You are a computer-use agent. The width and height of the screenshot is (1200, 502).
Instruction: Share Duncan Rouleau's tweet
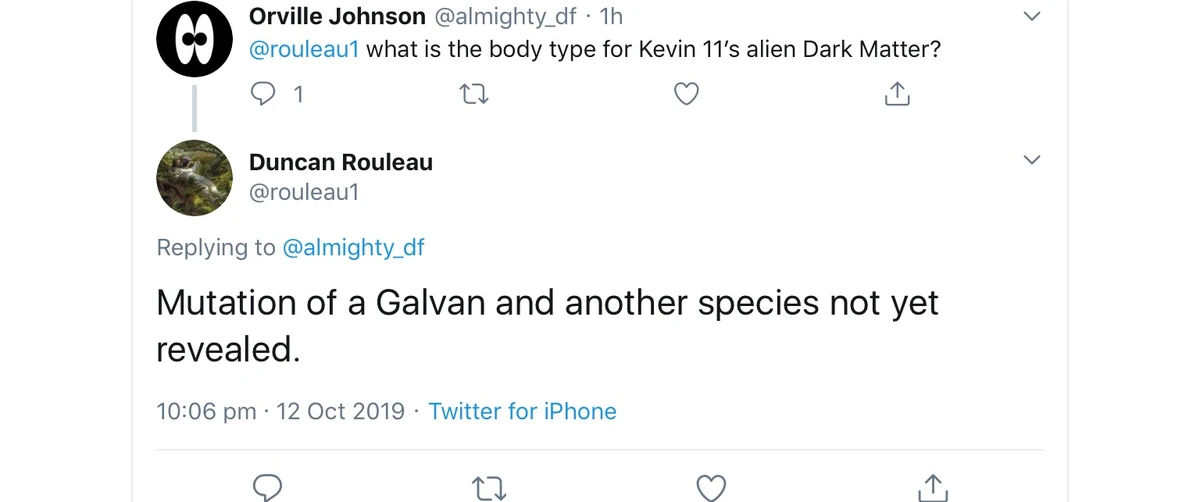click(x=932, y=487)
